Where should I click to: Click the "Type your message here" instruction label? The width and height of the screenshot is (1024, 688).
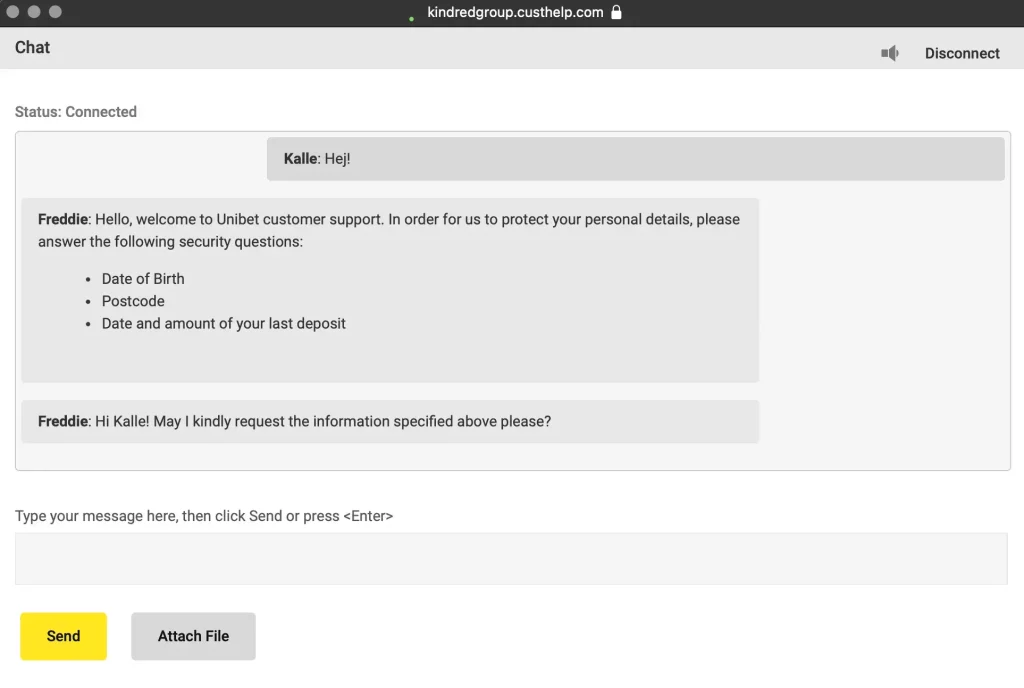(x=204, y=516)
